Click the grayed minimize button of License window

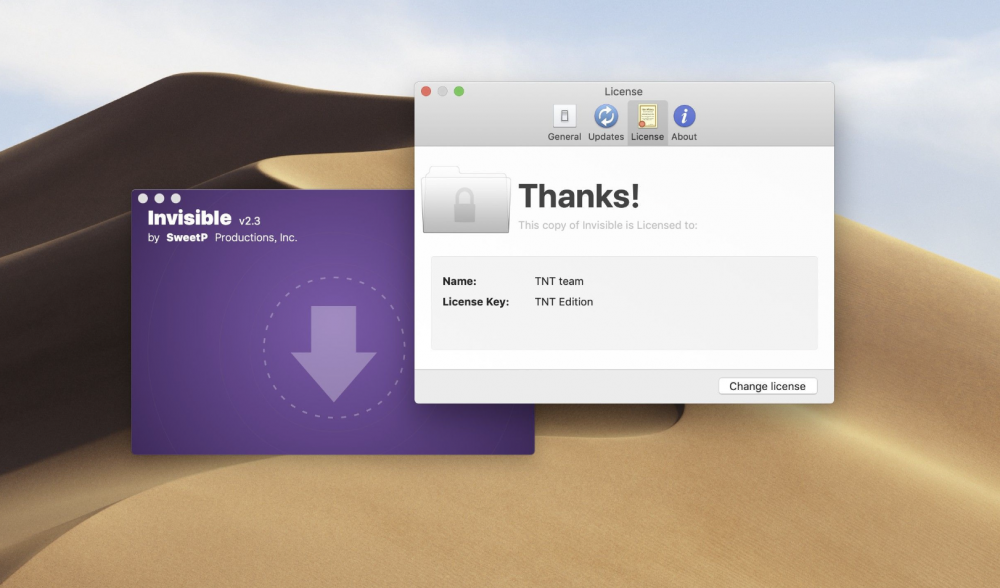coord(442,91)
